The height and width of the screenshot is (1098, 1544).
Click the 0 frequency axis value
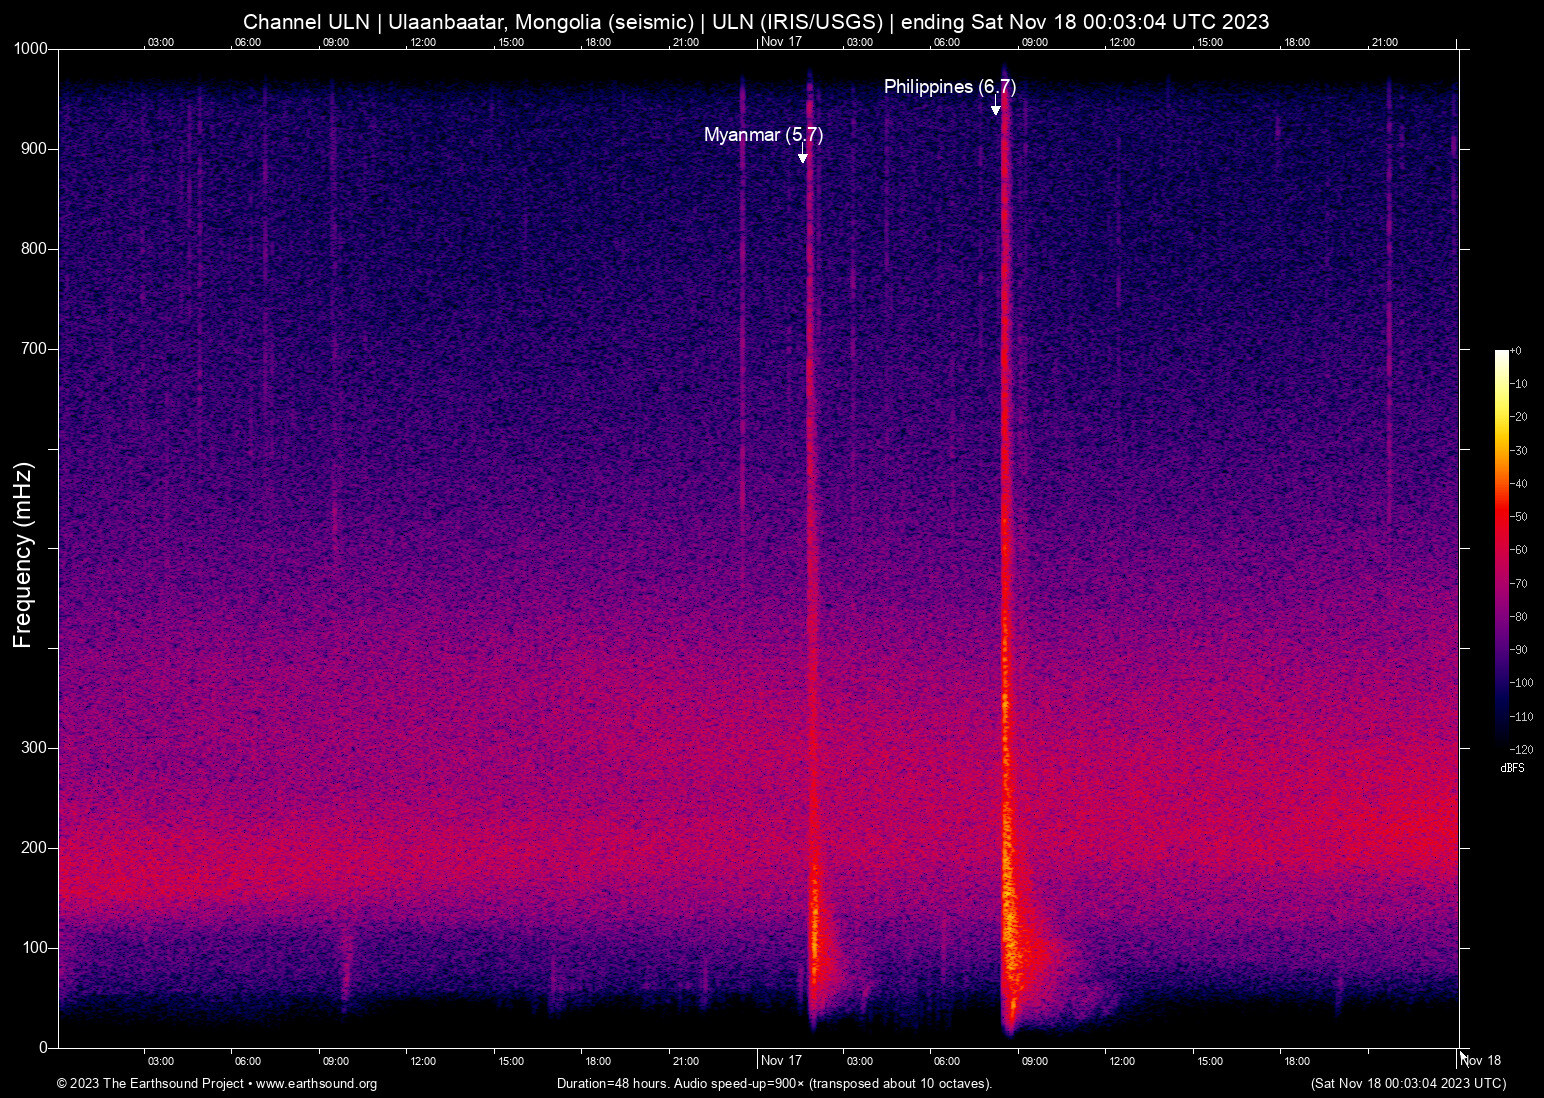point(43,1048)
